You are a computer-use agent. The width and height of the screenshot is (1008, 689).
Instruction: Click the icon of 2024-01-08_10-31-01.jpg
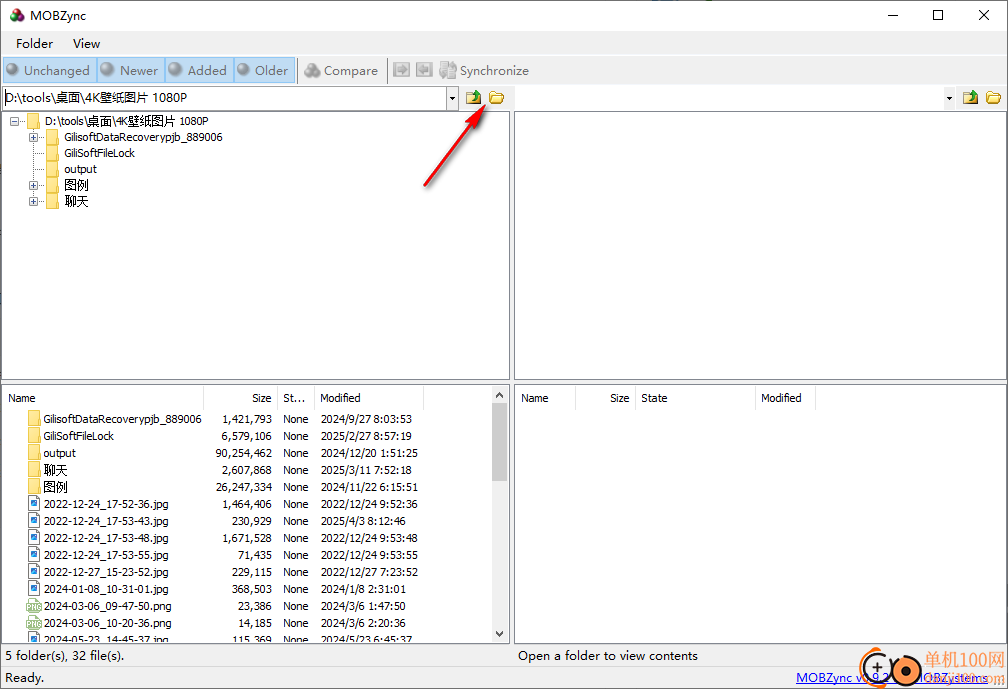point(34,589)
